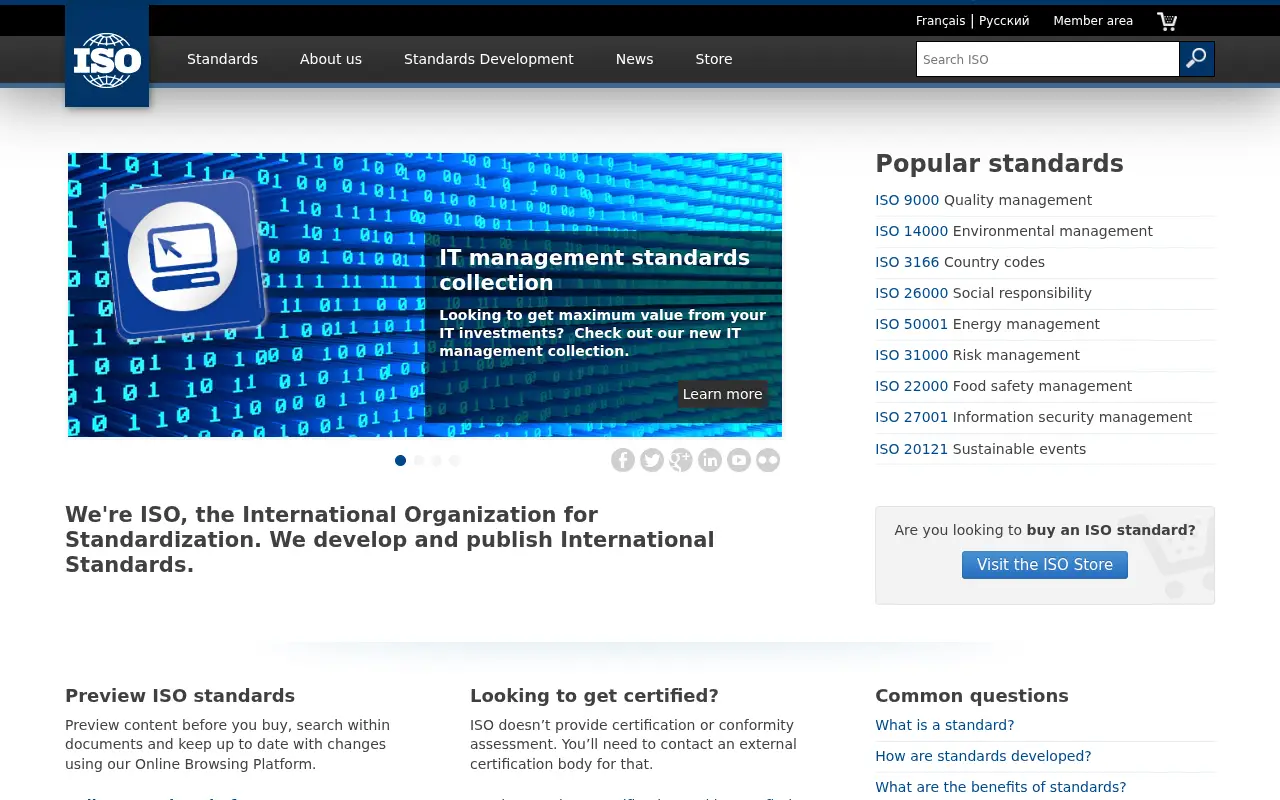1280x800 pixels.
Task: Select the second carousel slide dot
Action: [418, 460]
